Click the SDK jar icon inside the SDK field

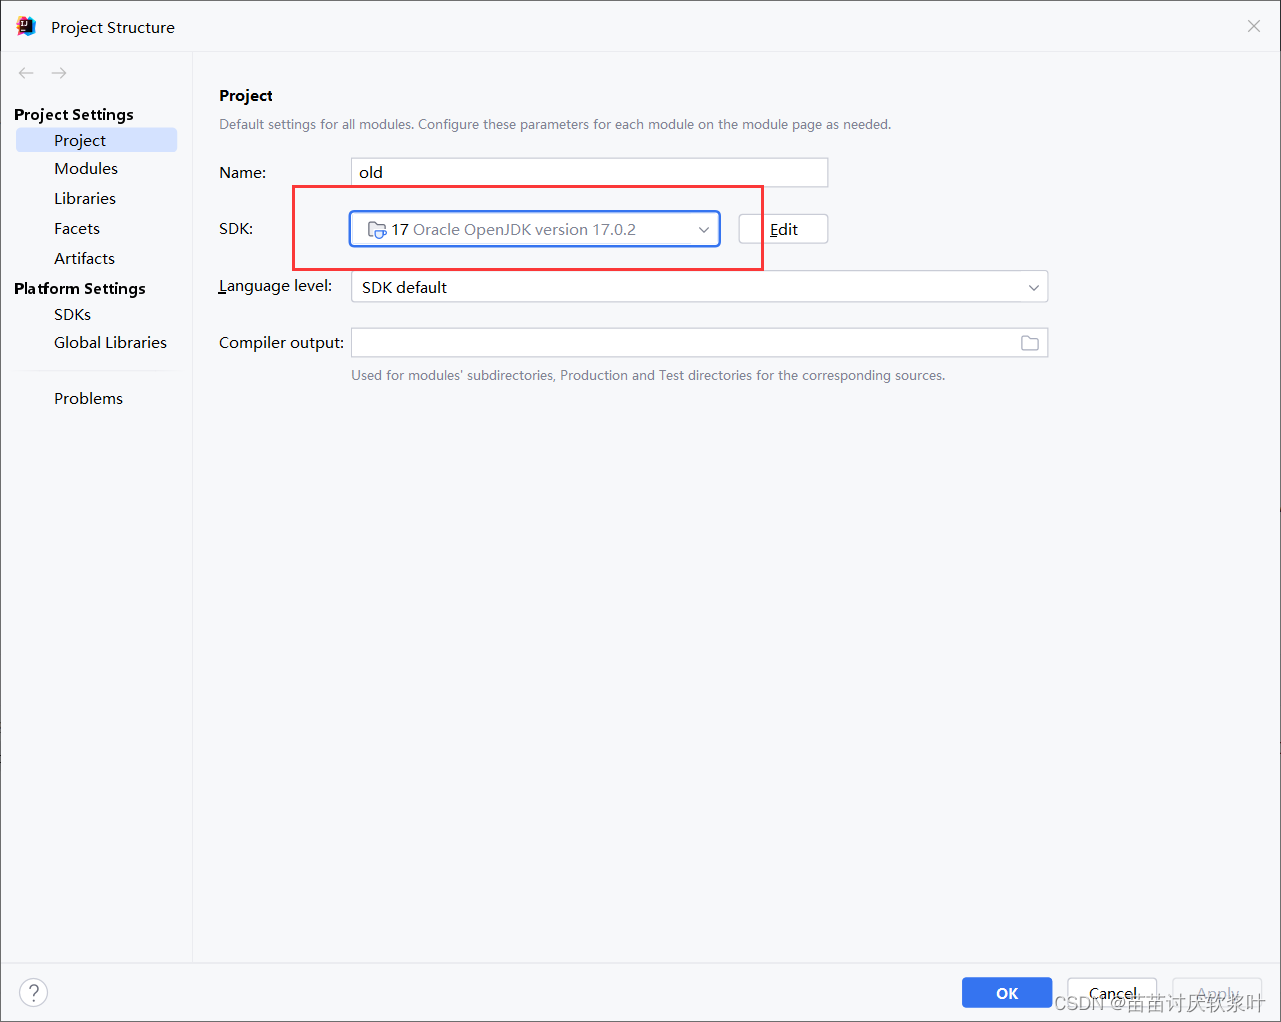click(377, 229)
